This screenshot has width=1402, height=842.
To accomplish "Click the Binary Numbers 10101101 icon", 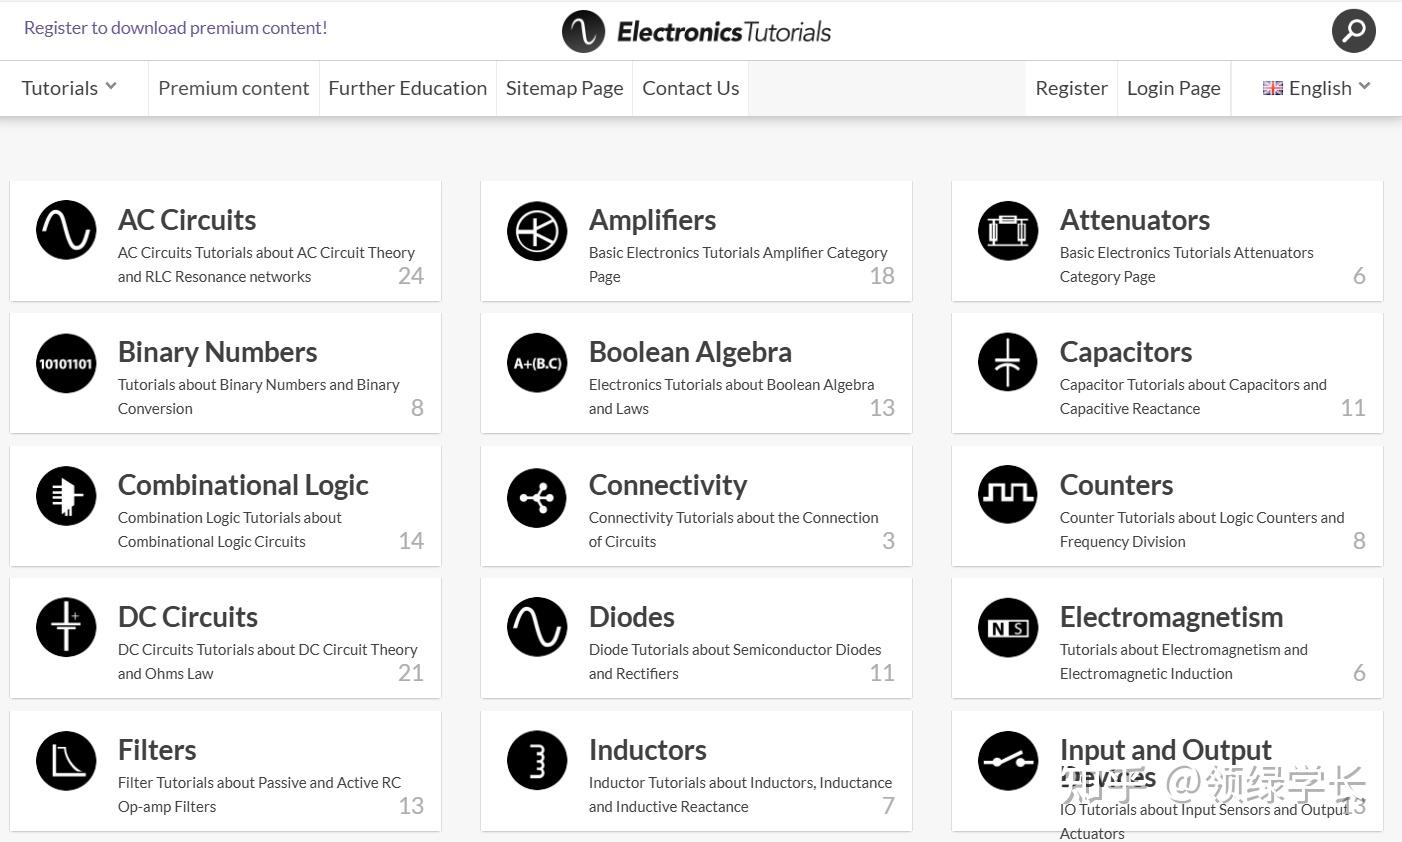I will pyautogui.click(x=66, y=363).
